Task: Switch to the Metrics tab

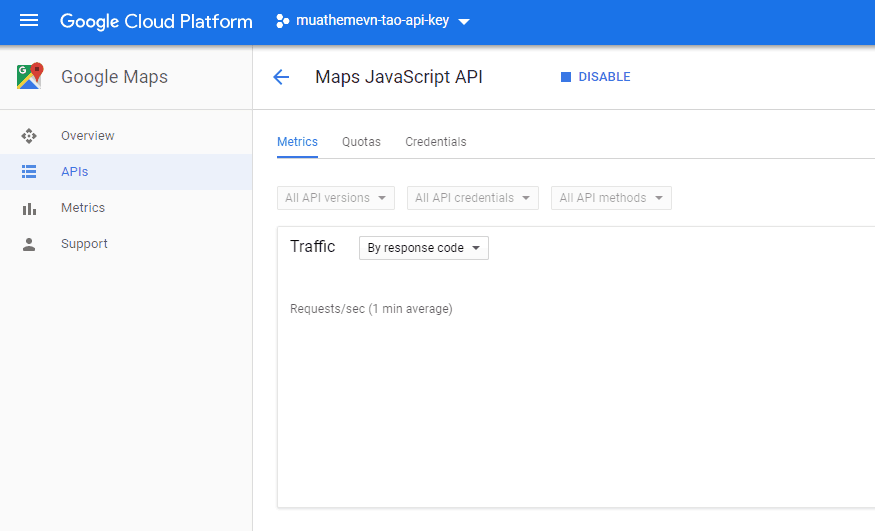Action: point(297,142)
